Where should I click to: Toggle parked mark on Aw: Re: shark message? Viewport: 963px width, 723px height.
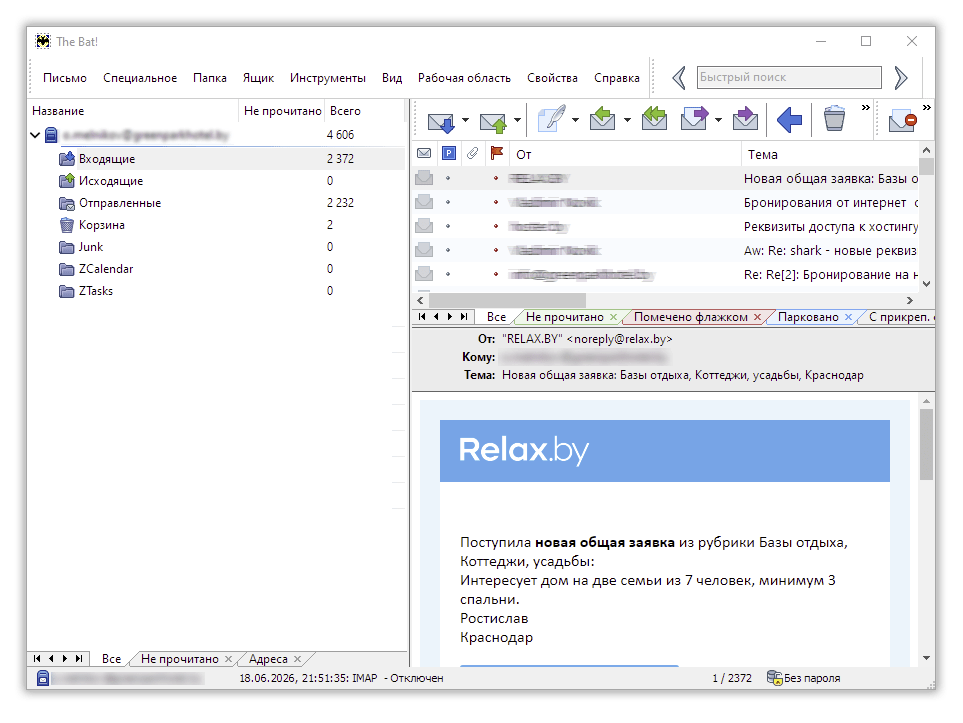point(448,251)
